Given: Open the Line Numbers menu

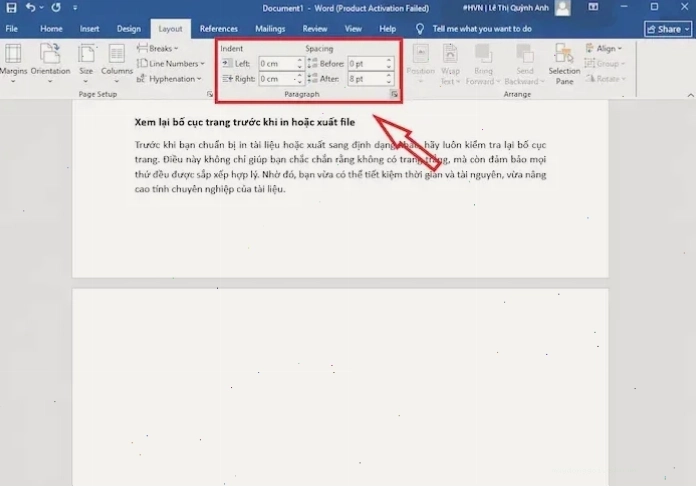Looking at the screenshot, I should [x=170, y=63].
